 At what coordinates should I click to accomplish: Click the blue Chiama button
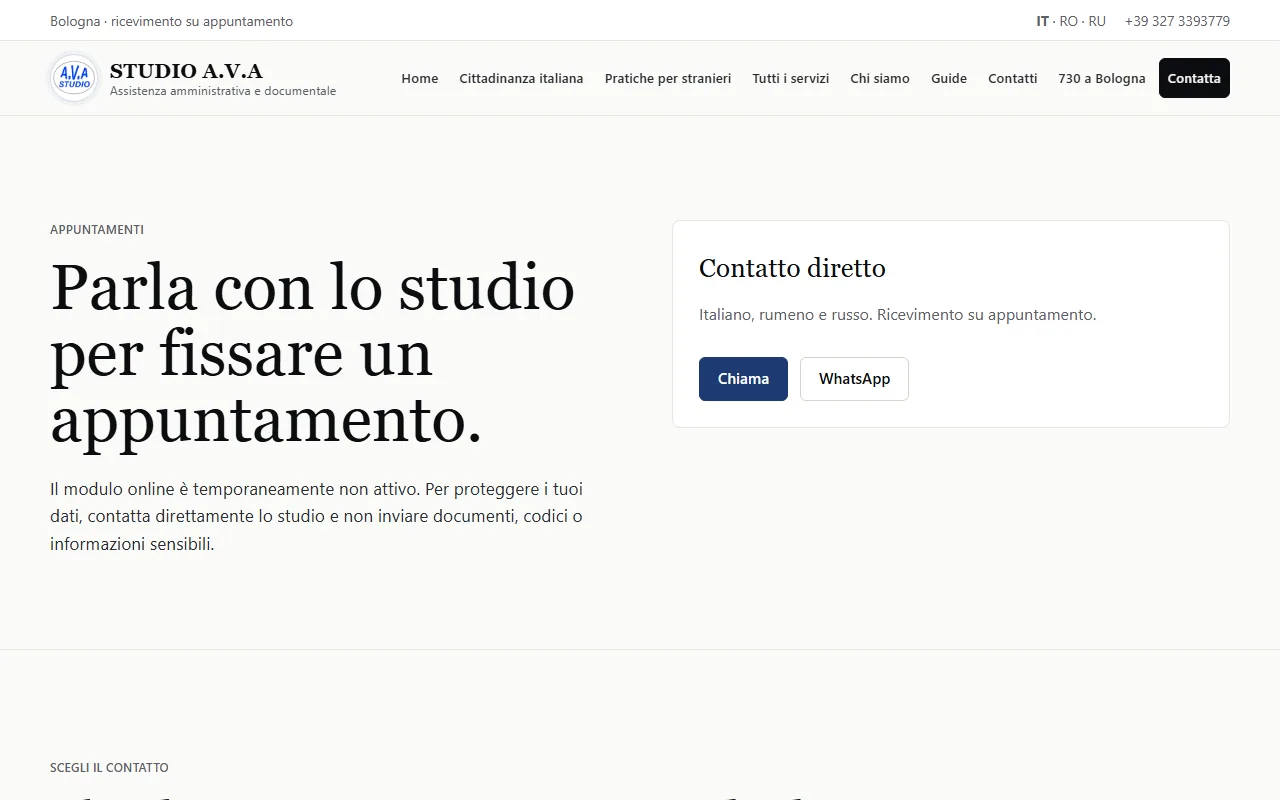[x=743, y=379]
